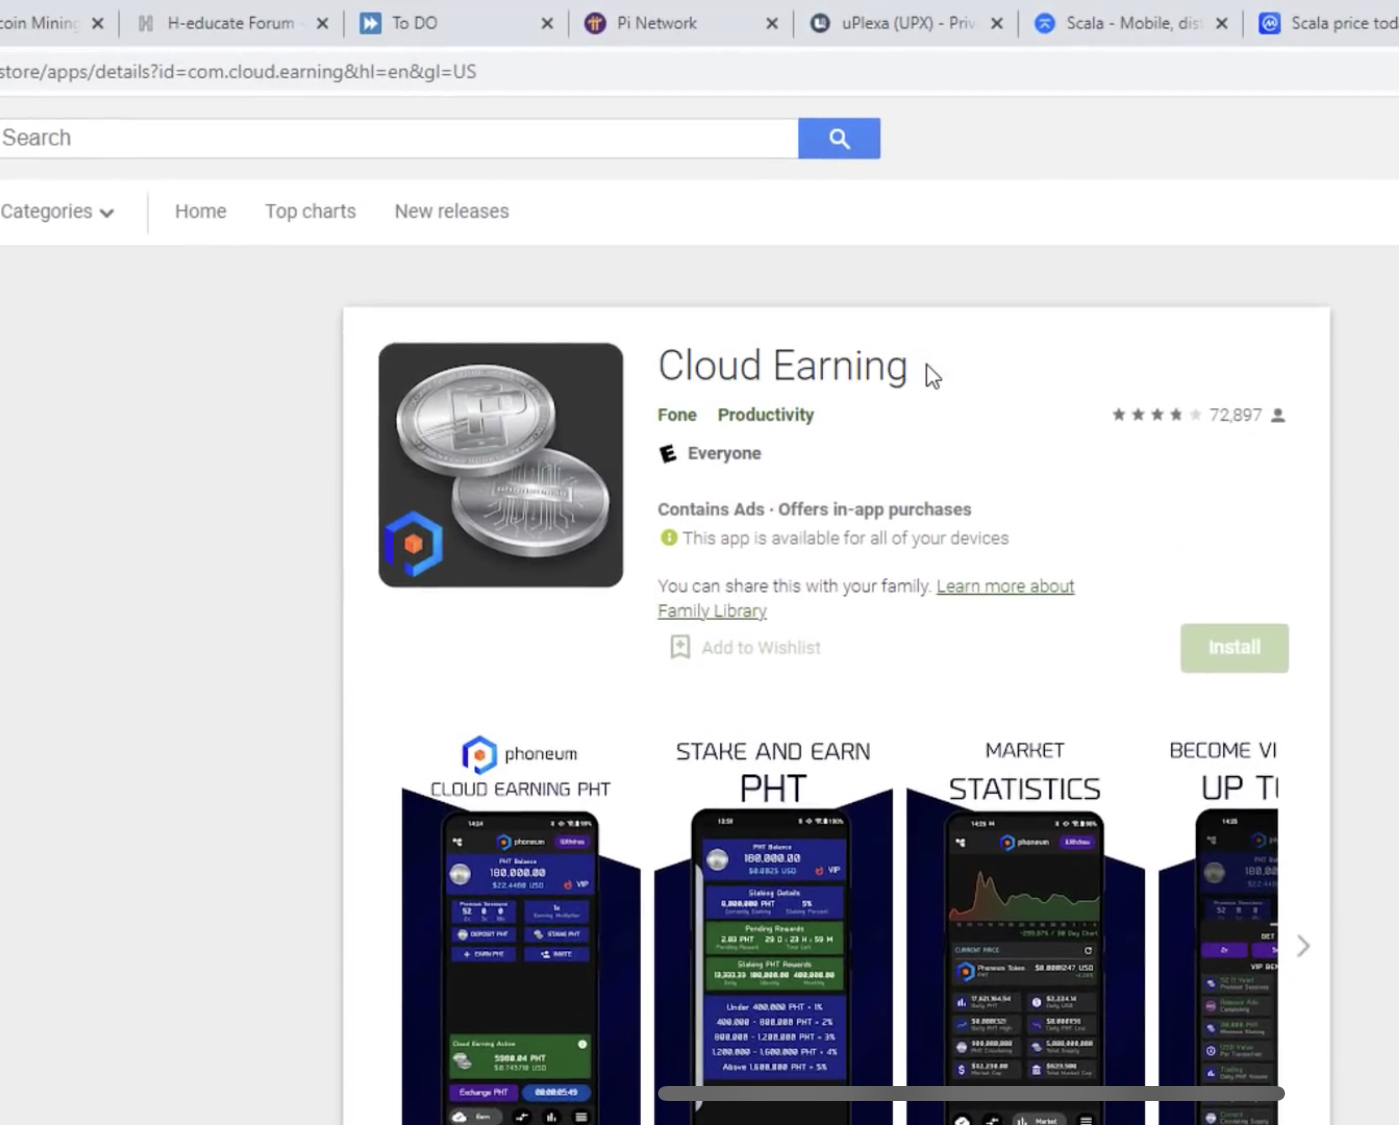Screen dimensions: 1399x1125
Task: Open the Cloud Earning PHT screenshot
Action: pyautogui.click(x=520, y=930)
